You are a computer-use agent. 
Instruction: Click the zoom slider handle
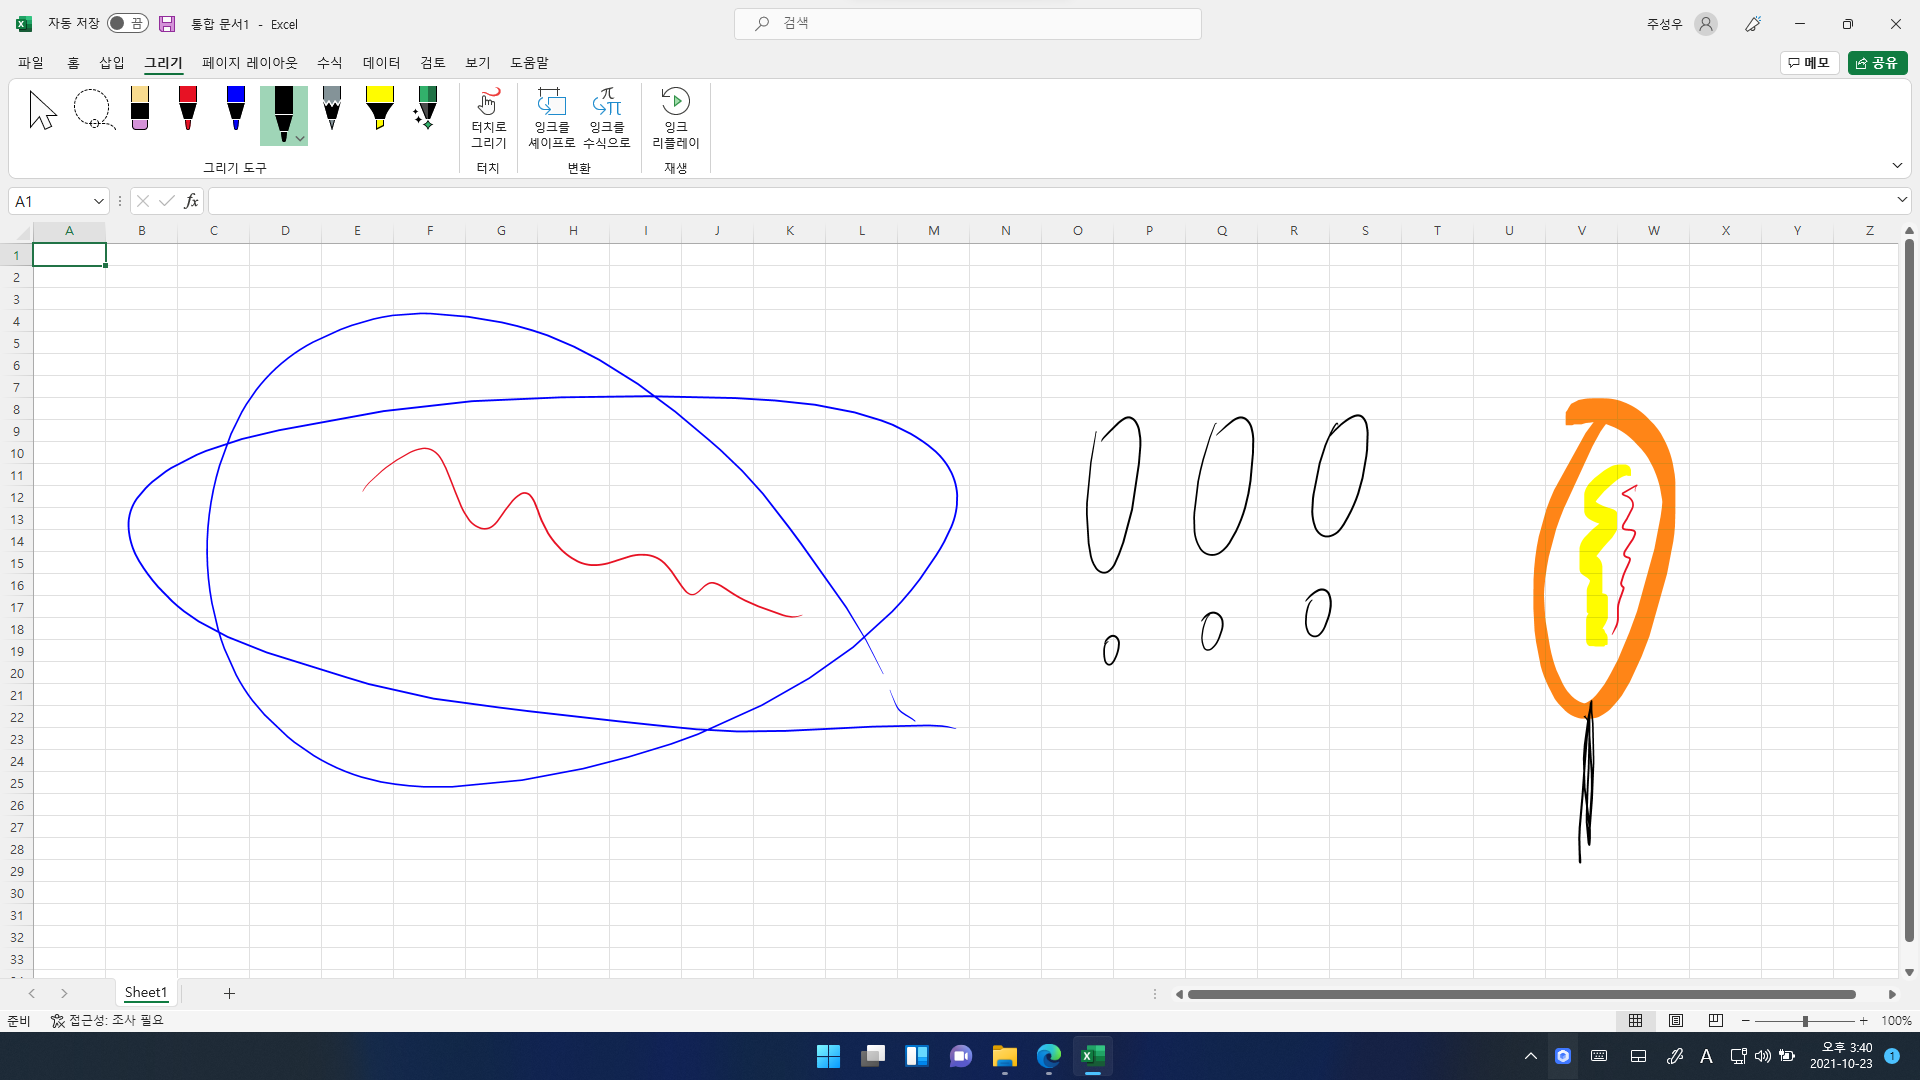[x=1805, y=1021]
